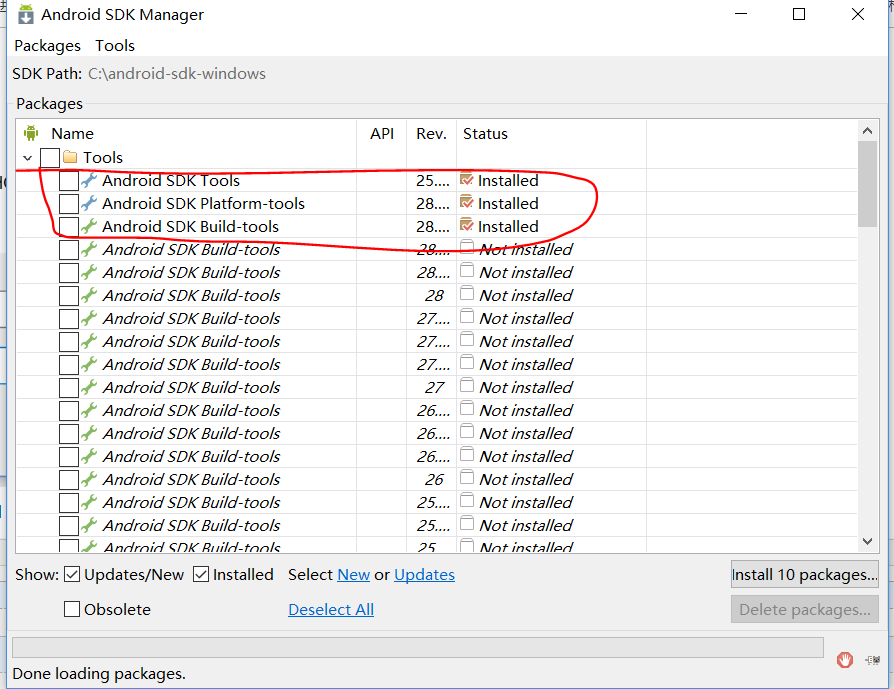Image resolution: width=894 pixels, height=689 pixels.
Task: Click the Android SDK Manager title bar icon
Action: coord(26,14)
